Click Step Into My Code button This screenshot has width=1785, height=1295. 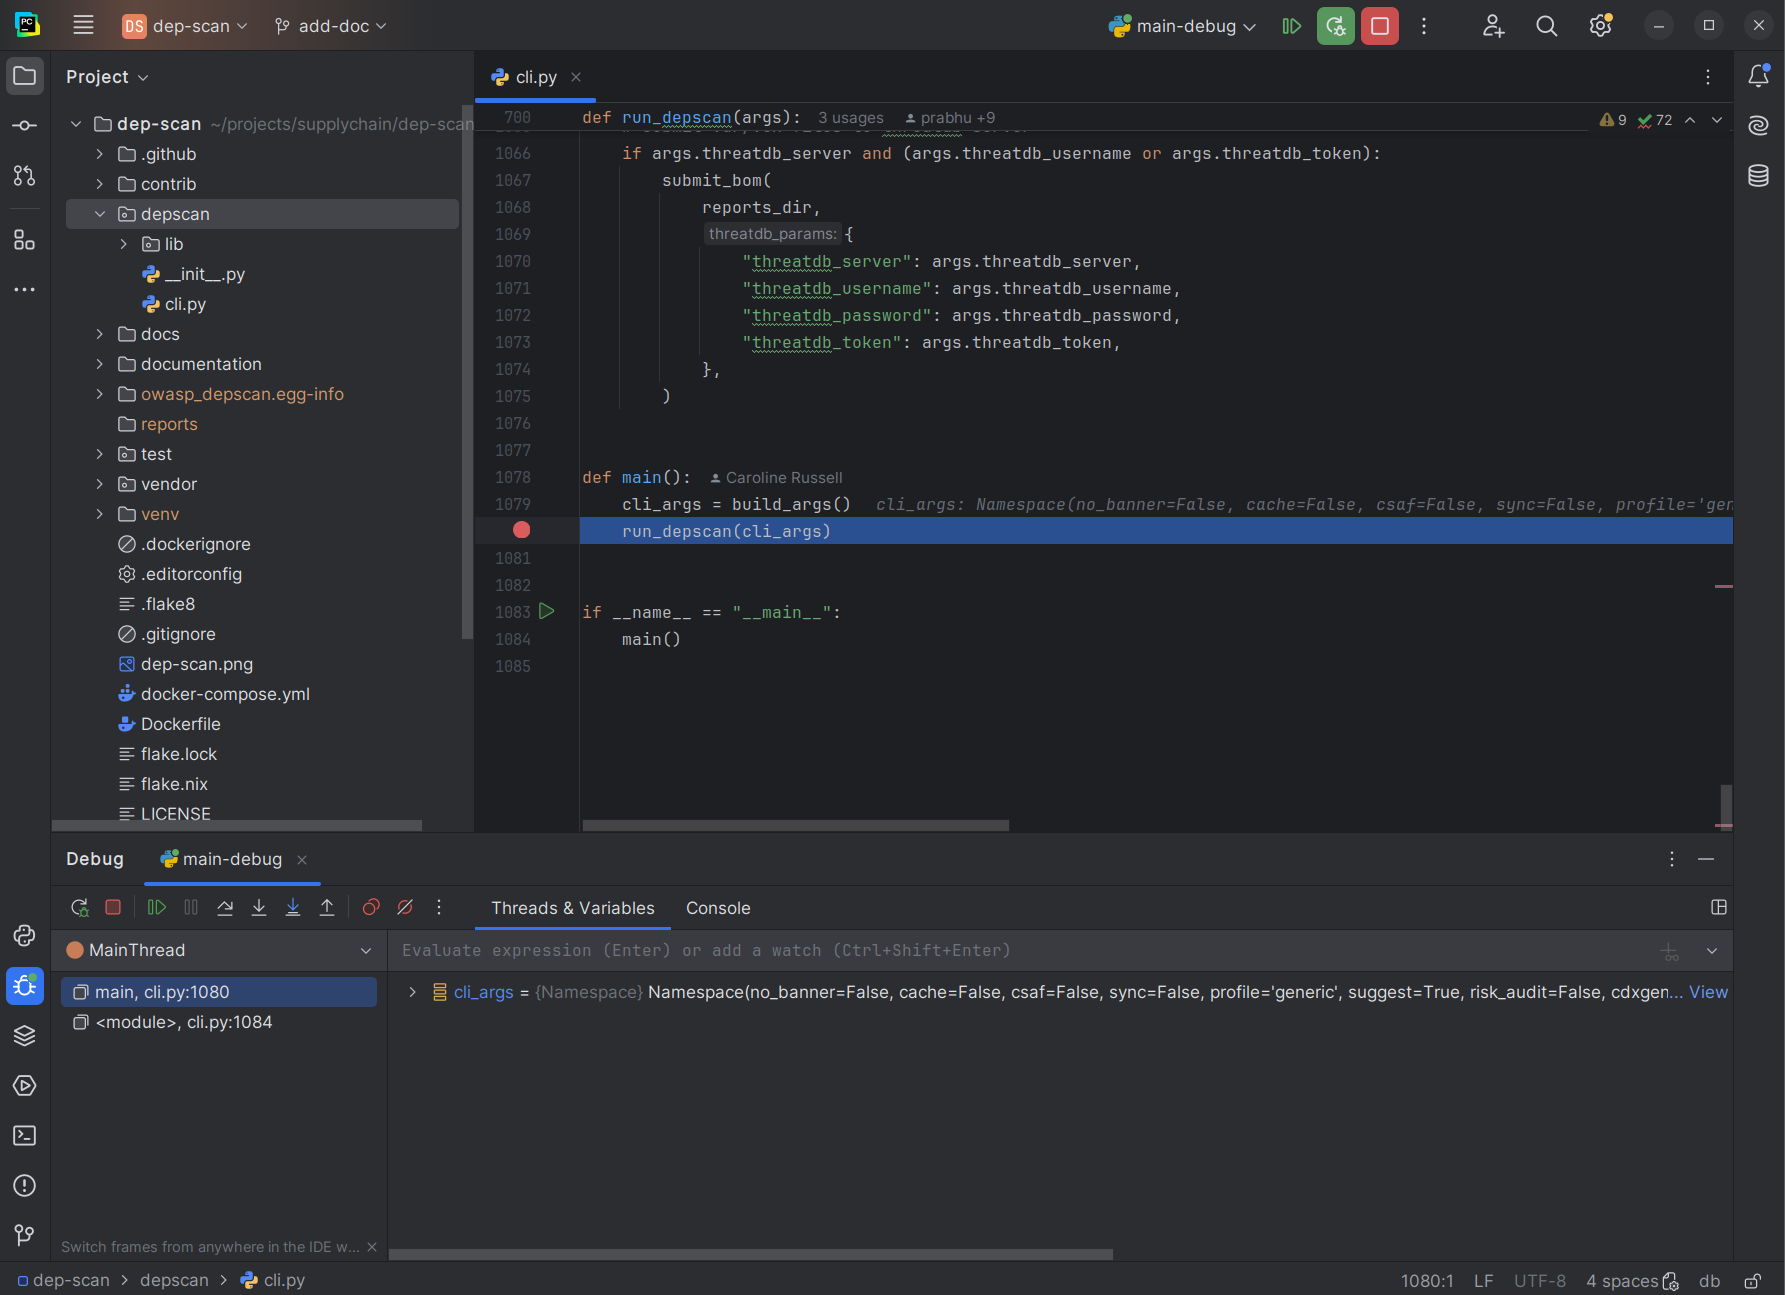pos(293,908)
